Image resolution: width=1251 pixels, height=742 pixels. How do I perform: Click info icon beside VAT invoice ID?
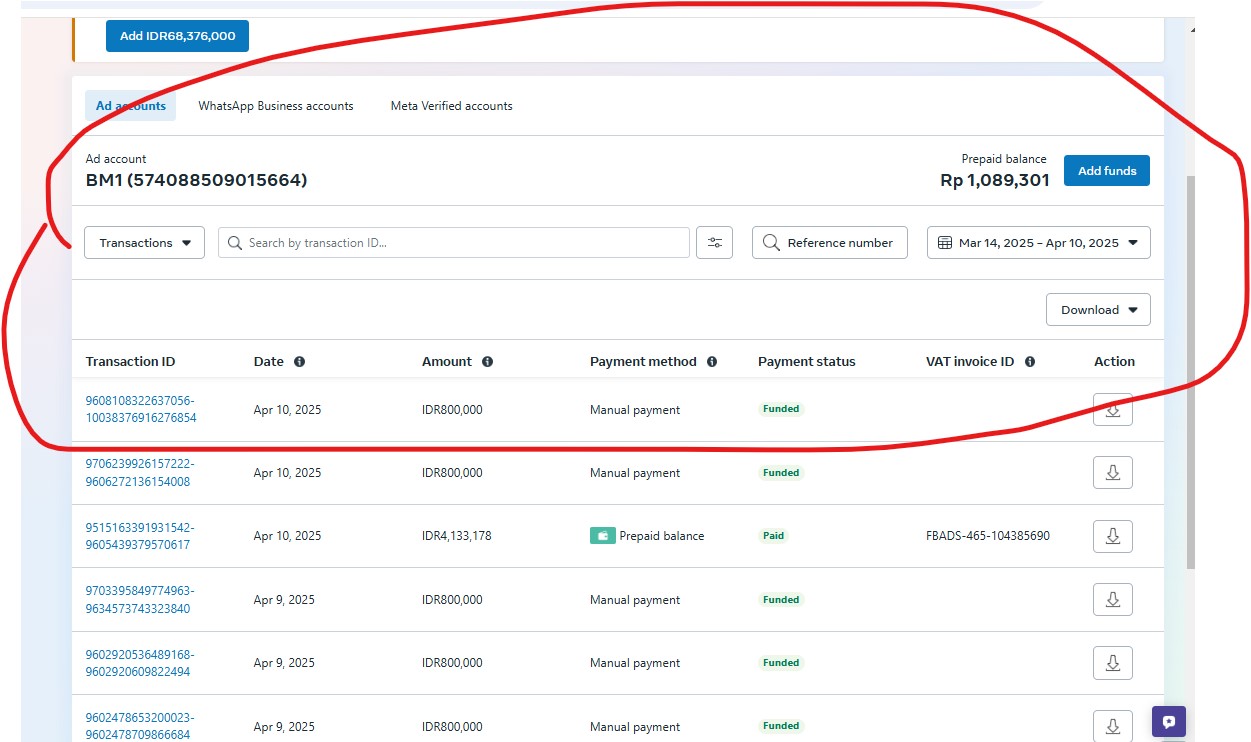pyautogui.click(x=1029, y=362)
